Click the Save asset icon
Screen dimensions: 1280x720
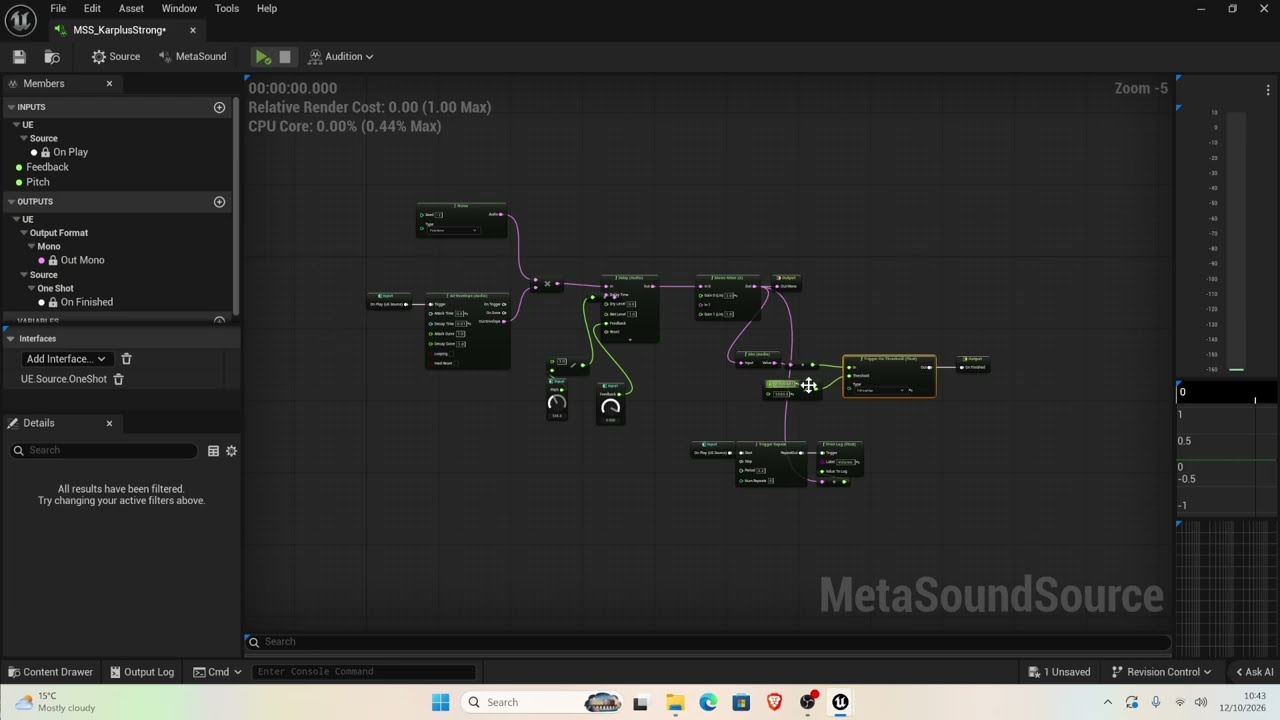(x=19, y=57)
